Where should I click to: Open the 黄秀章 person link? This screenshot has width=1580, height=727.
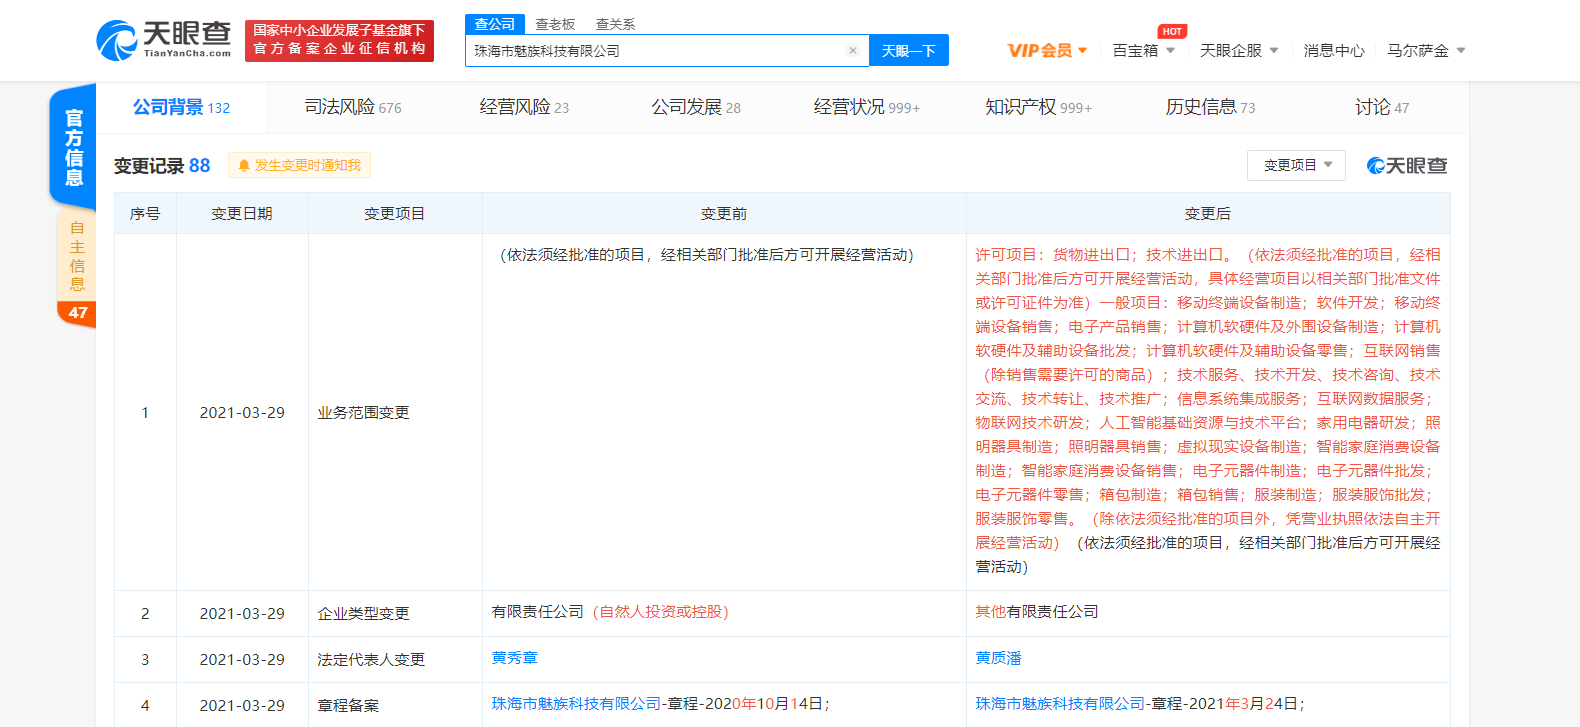pos(514,658)
